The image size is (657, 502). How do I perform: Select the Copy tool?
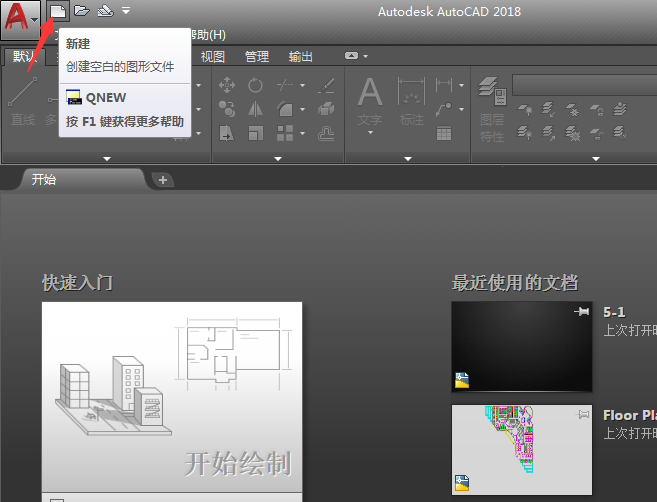(227, 109)
